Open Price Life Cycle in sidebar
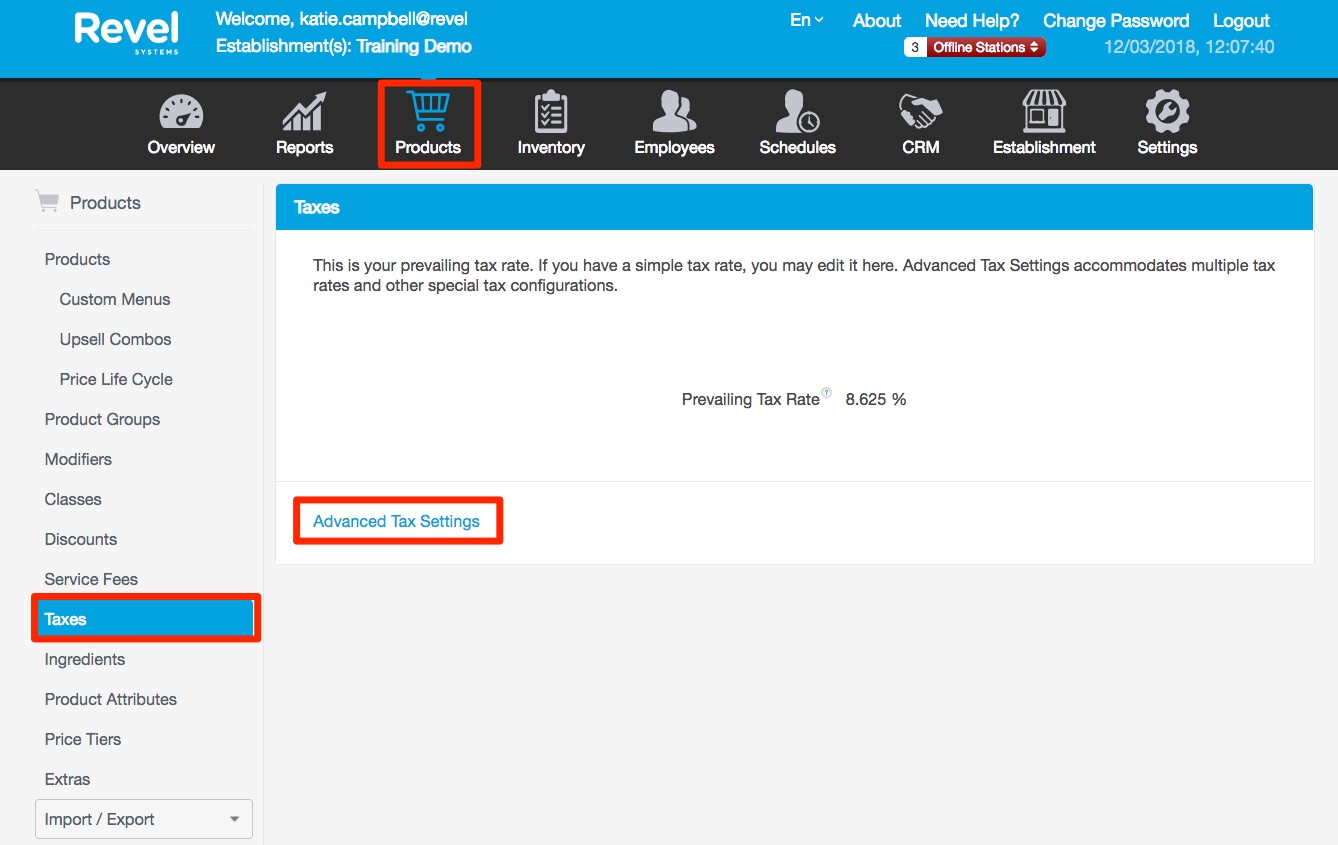This screenshot has width=1338, height=845. (116, 379)
